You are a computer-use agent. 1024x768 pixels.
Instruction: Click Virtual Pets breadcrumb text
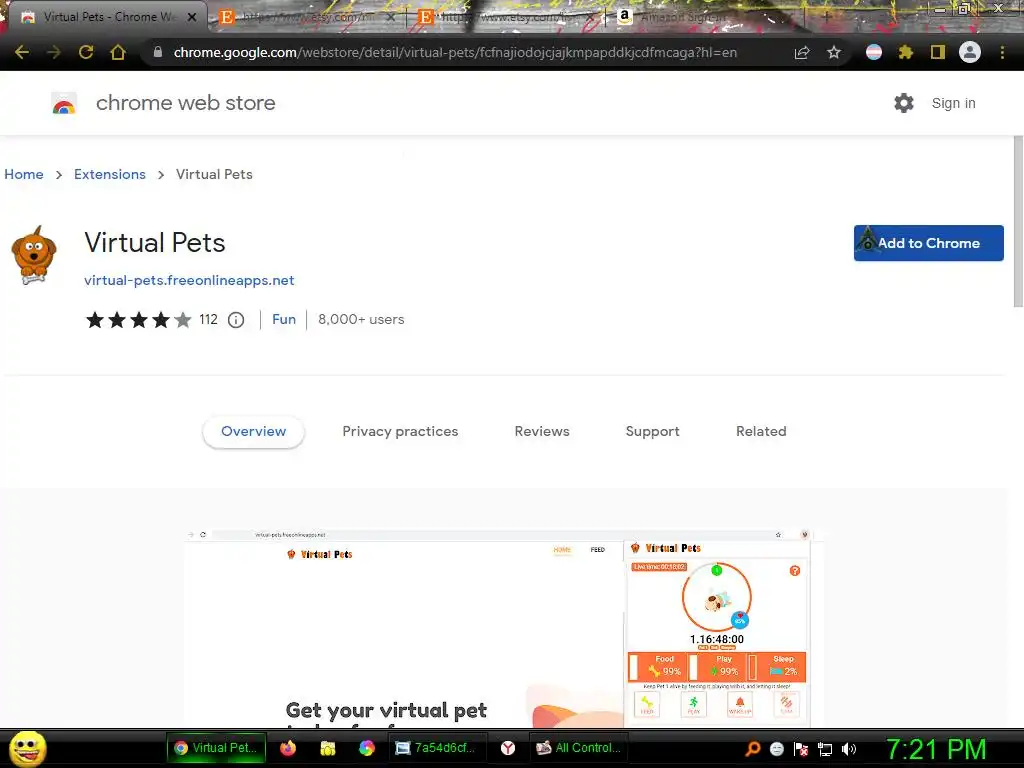pos(214,174)
